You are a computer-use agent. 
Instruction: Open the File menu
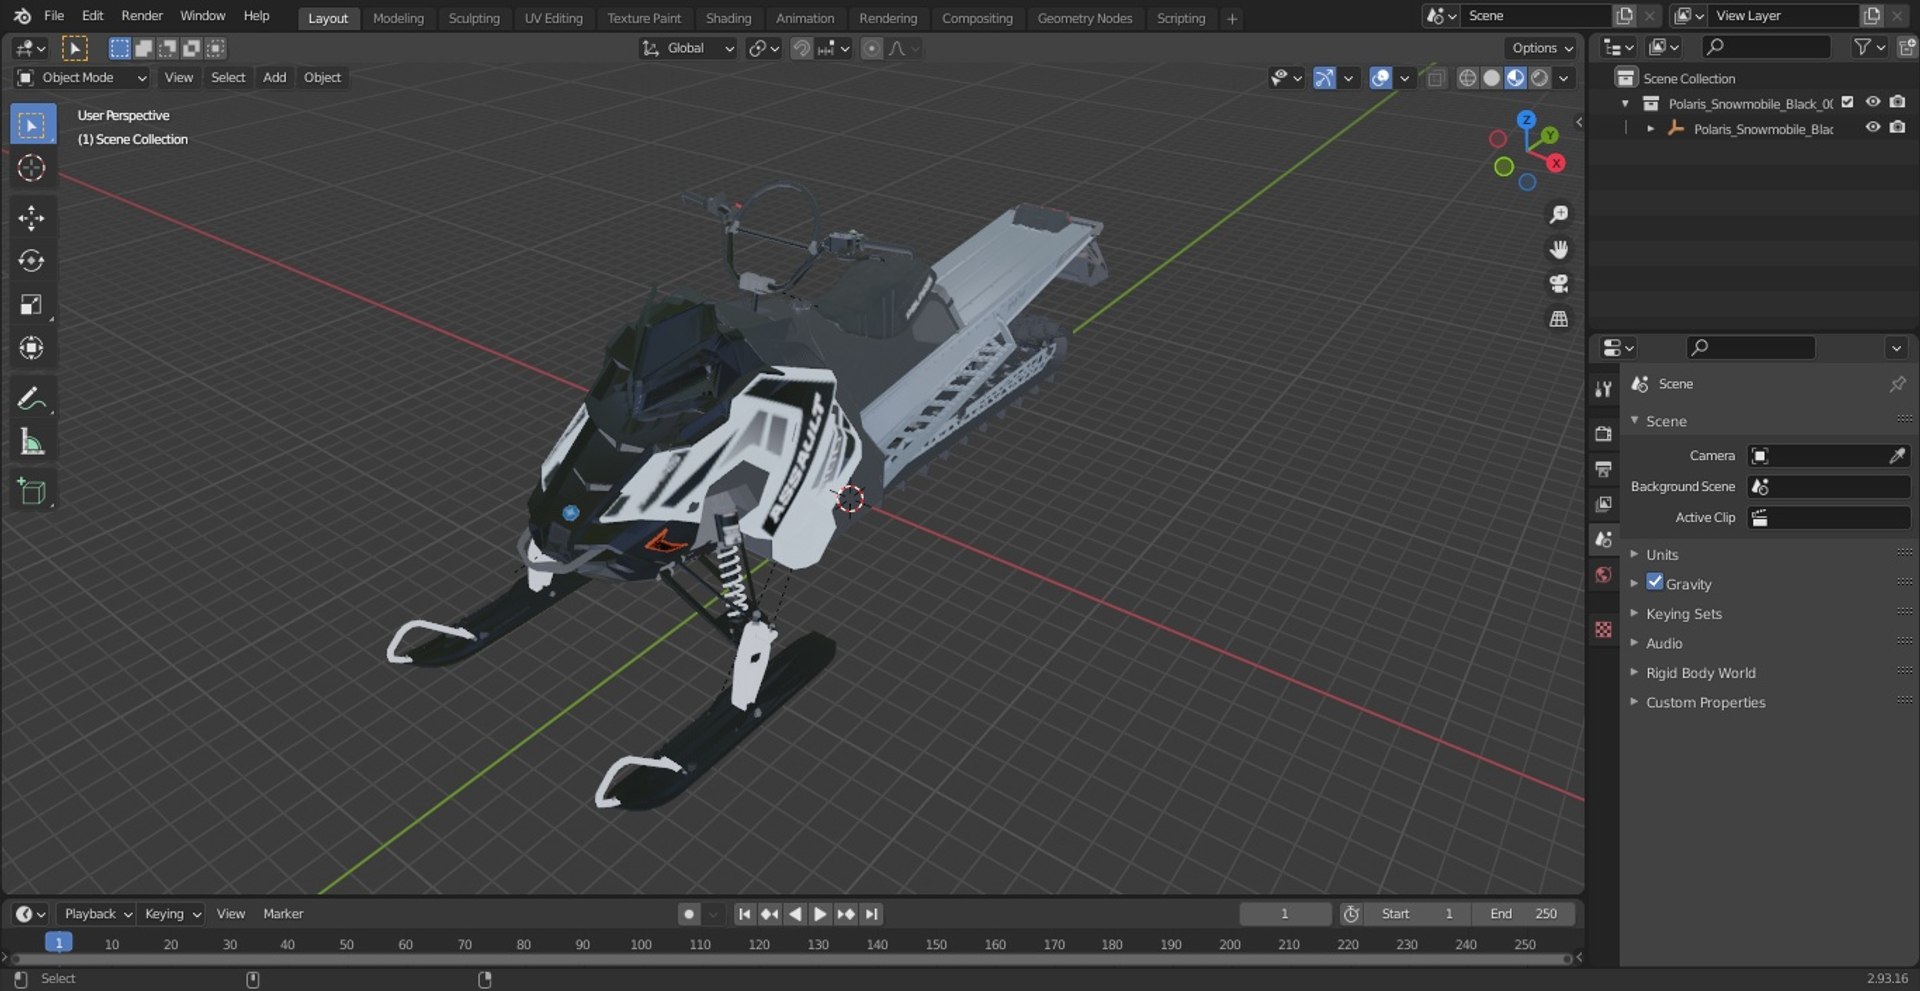[x=54, y=16]
